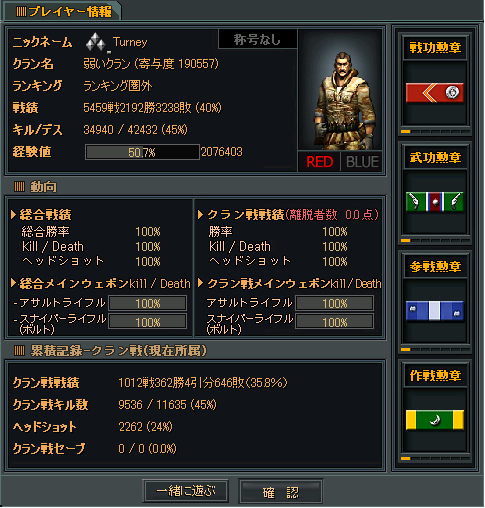The height and width of the screenshot is (508, 485).
Task: Expand 総合メインウェポン kill/Death arrow
Action: coord(13,283)
